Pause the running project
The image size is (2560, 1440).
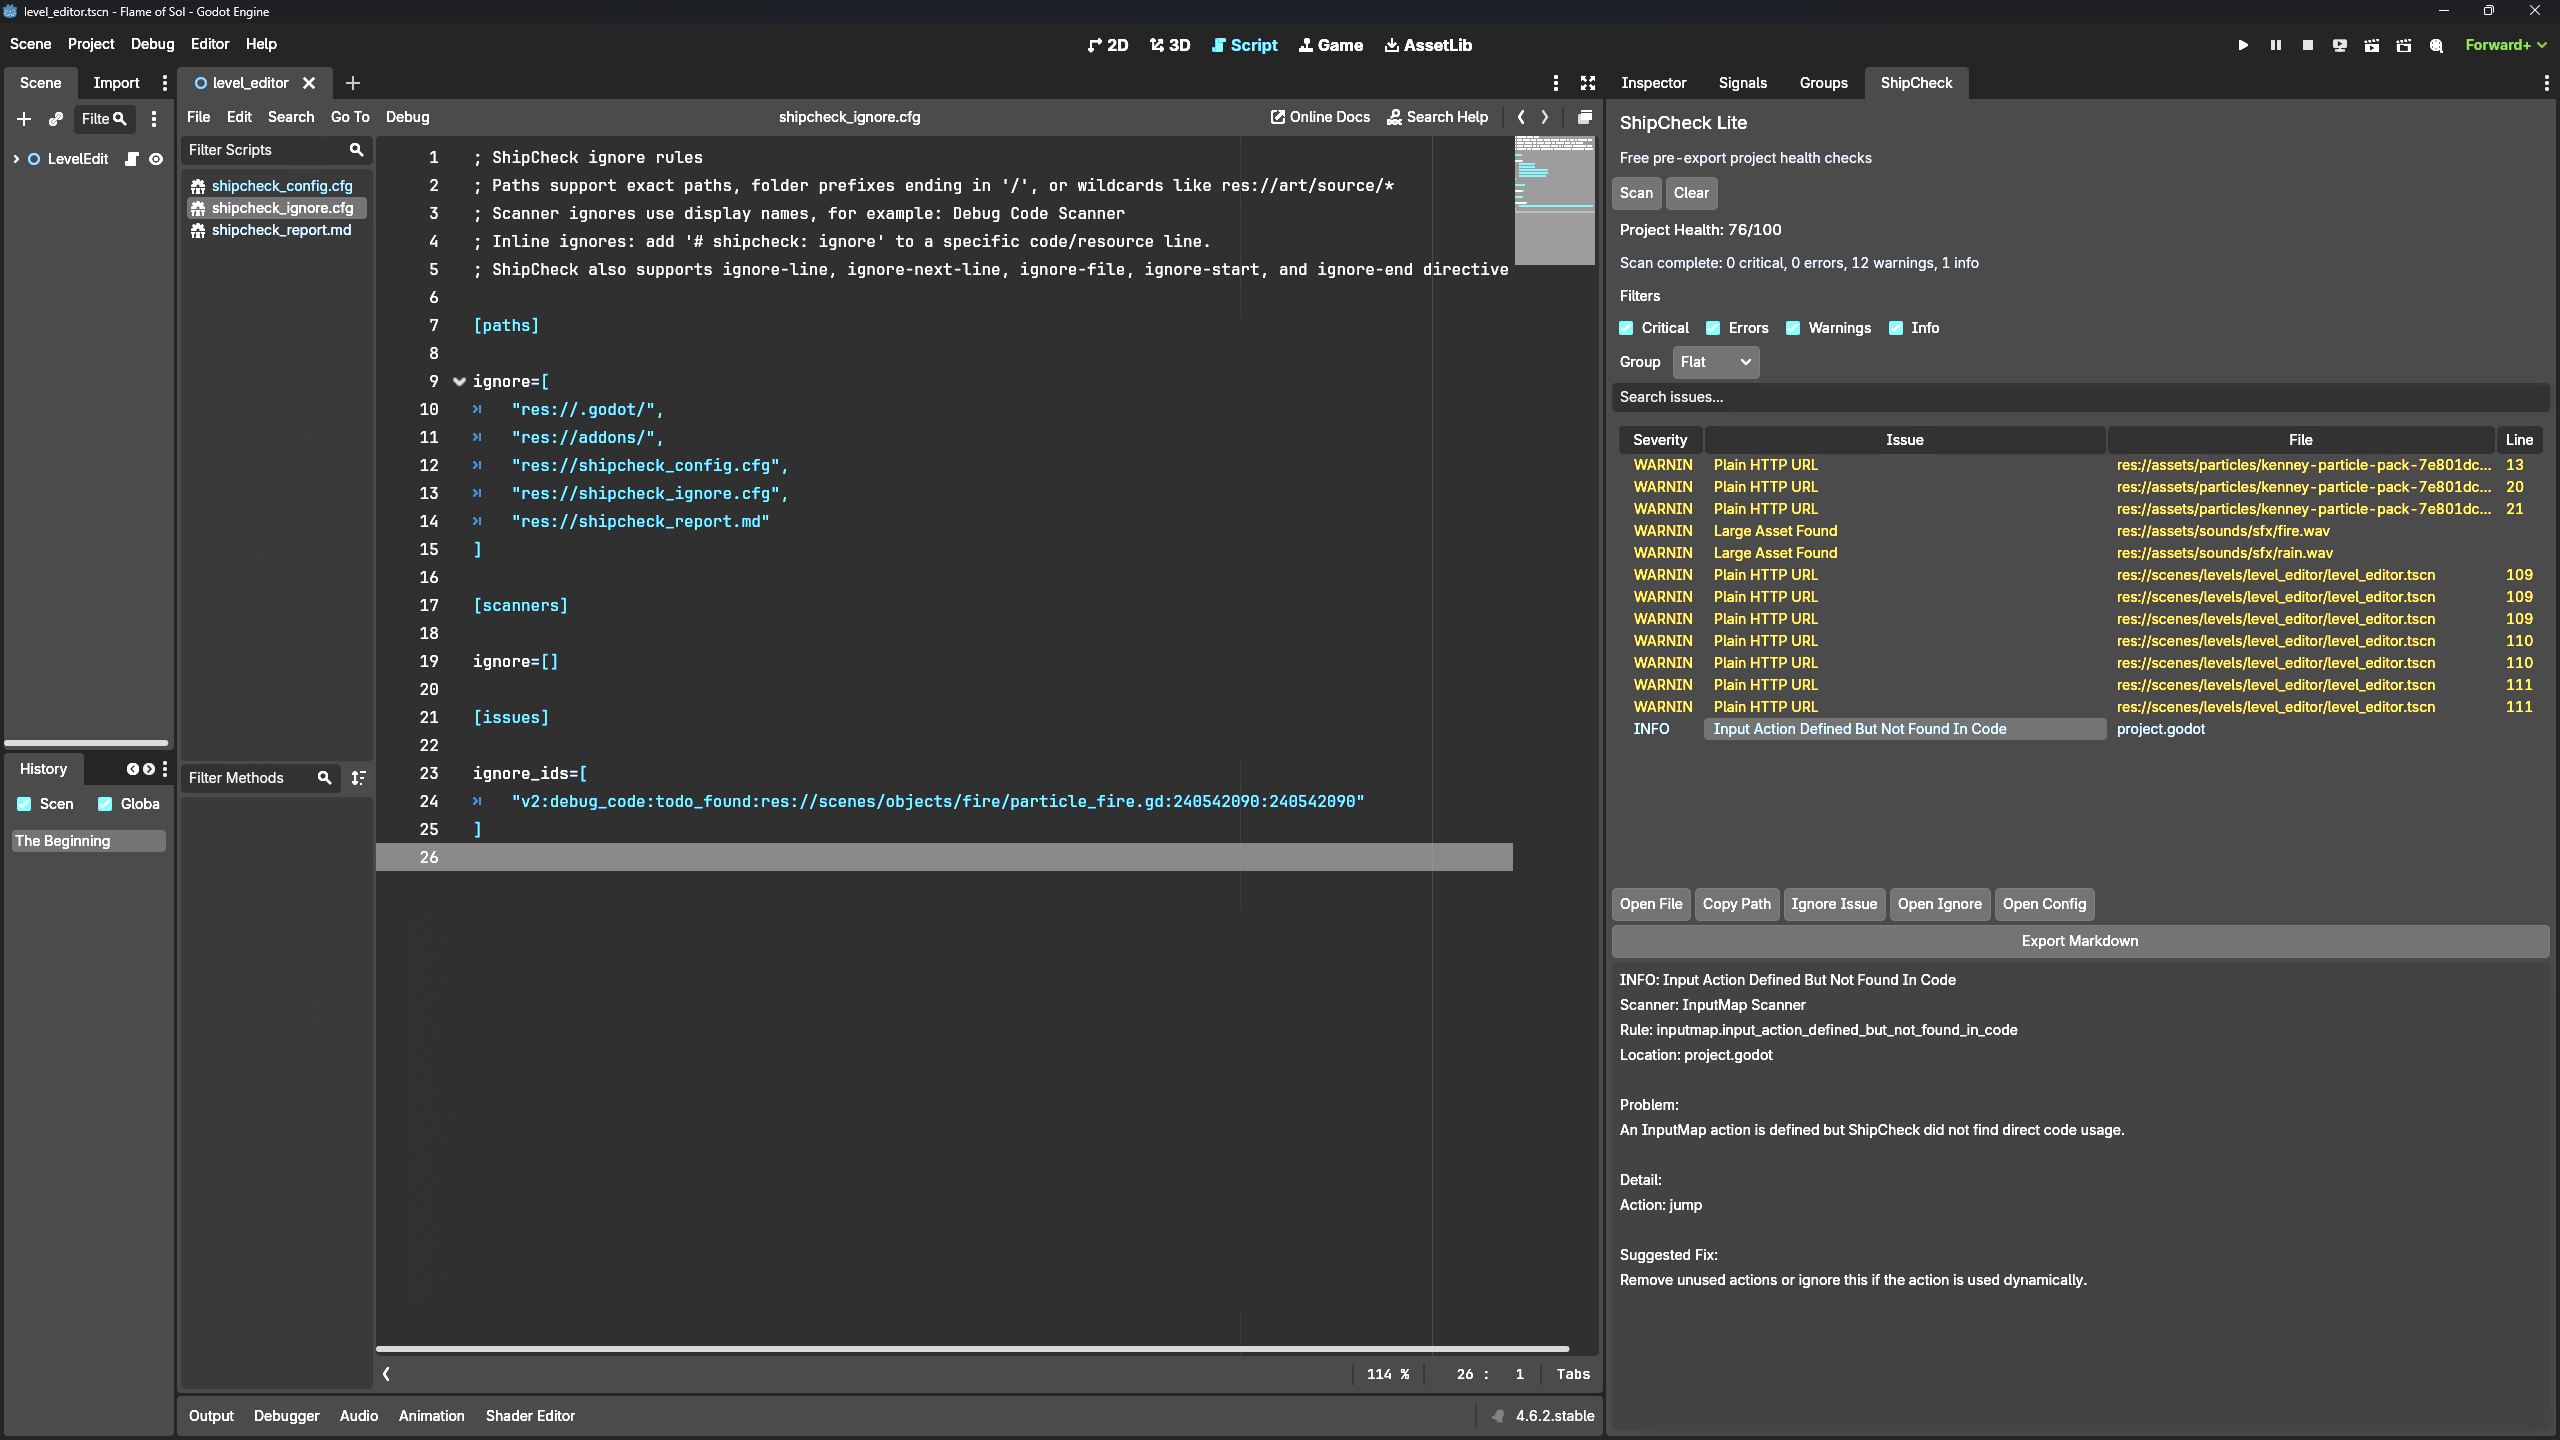(x=2276, y=45)
